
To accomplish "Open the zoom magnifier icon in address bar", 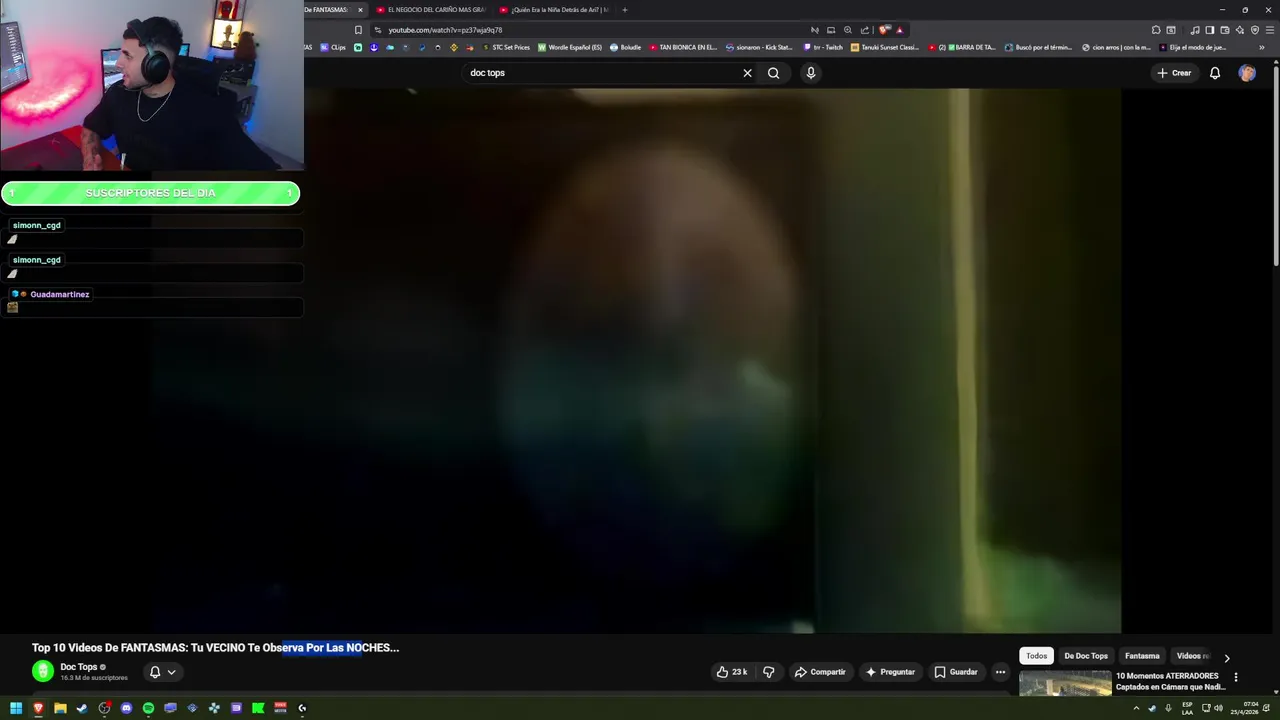I will 848,30.
